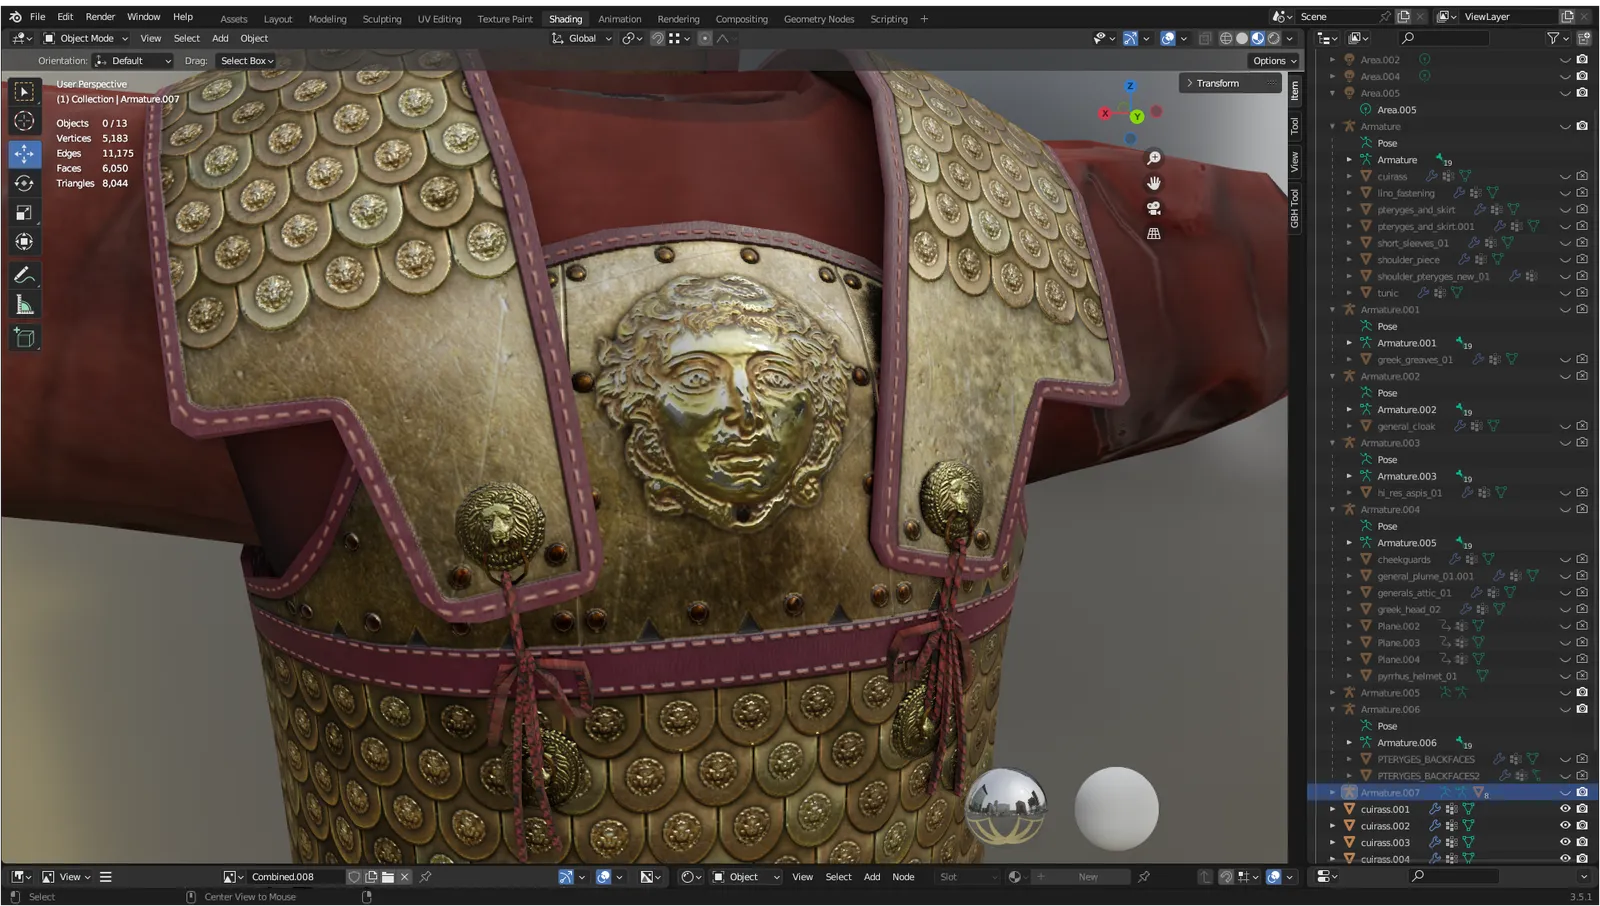
Task: Disable cuirass.003 in renders
Action: pyautogui.click(x=1582, y=842)
